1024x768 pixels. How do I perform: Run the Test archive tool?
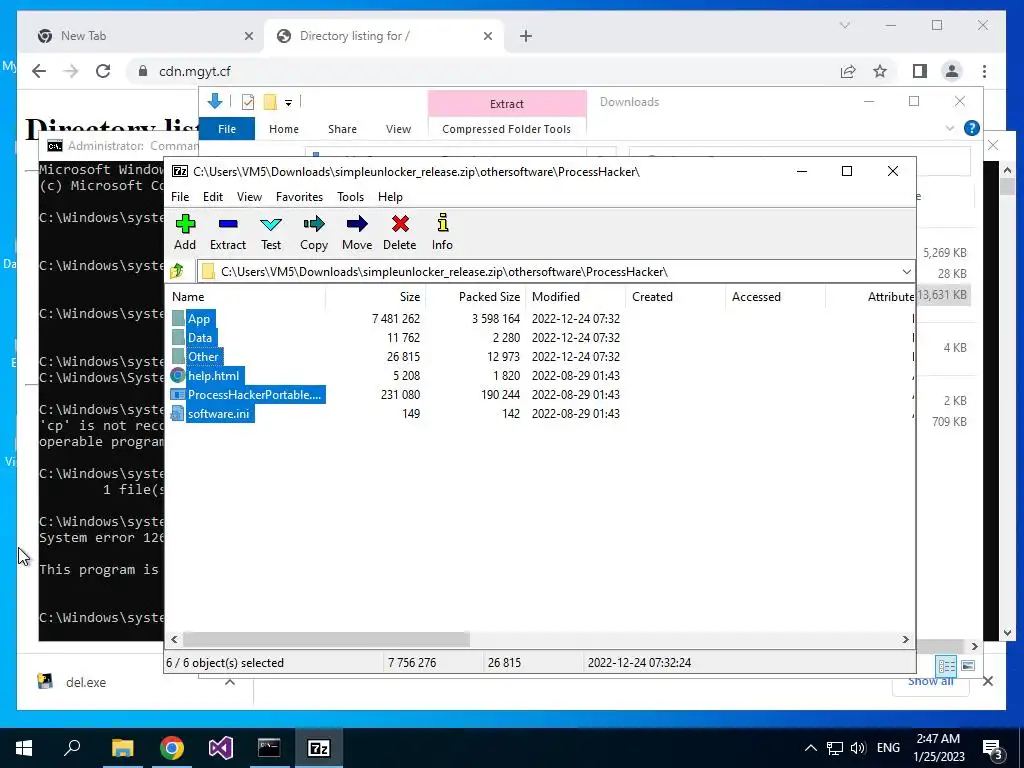point(271,232)
